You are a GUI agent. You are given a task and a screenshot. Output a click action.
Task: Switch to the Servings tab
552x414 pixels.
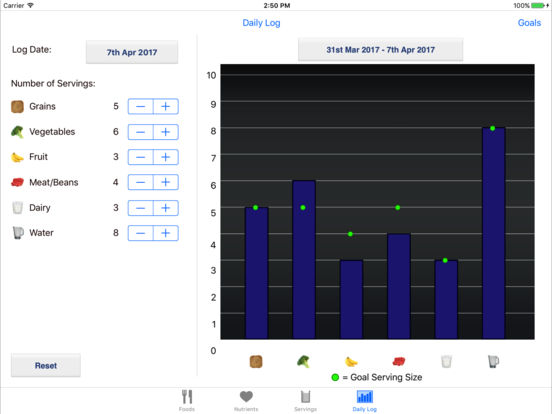pyautogui.click(x=306, y=401)
